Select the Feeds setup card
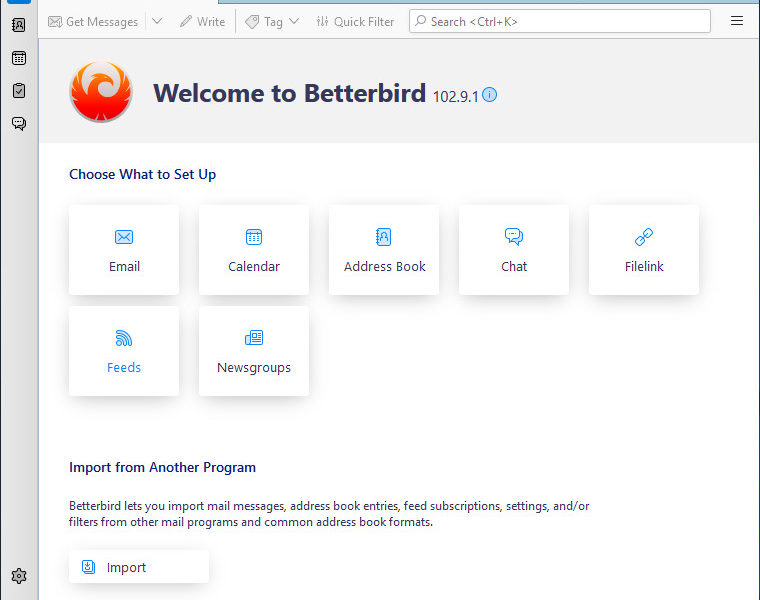 point(124,351)
